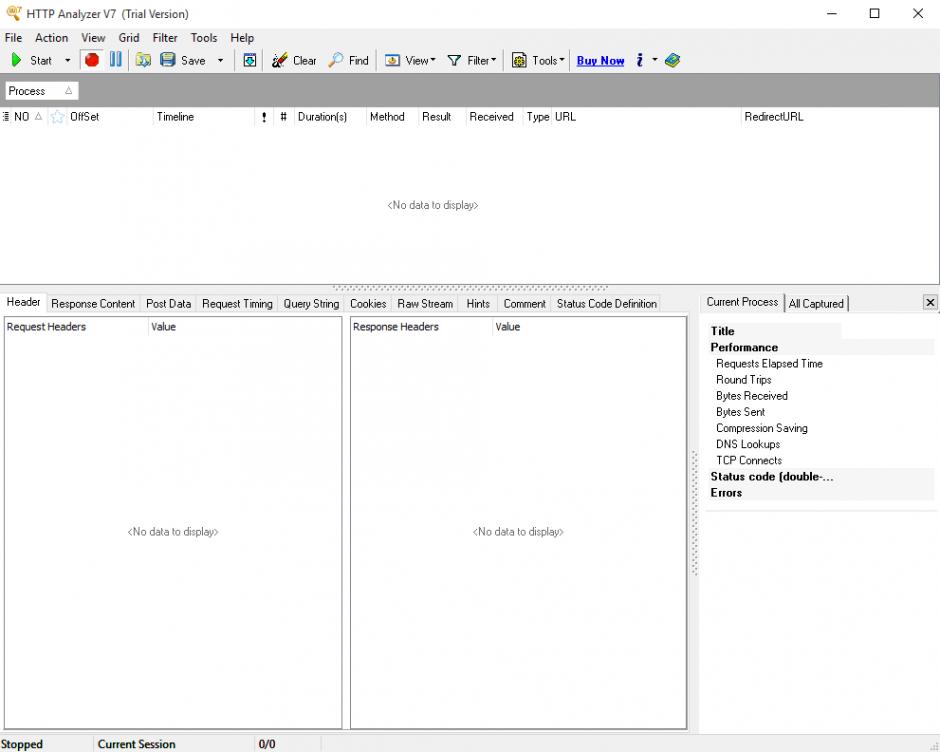The width and height of the screenshot is (940, 752).
Task: Click the Save floppy disk icon
Action: click(167, 60)
